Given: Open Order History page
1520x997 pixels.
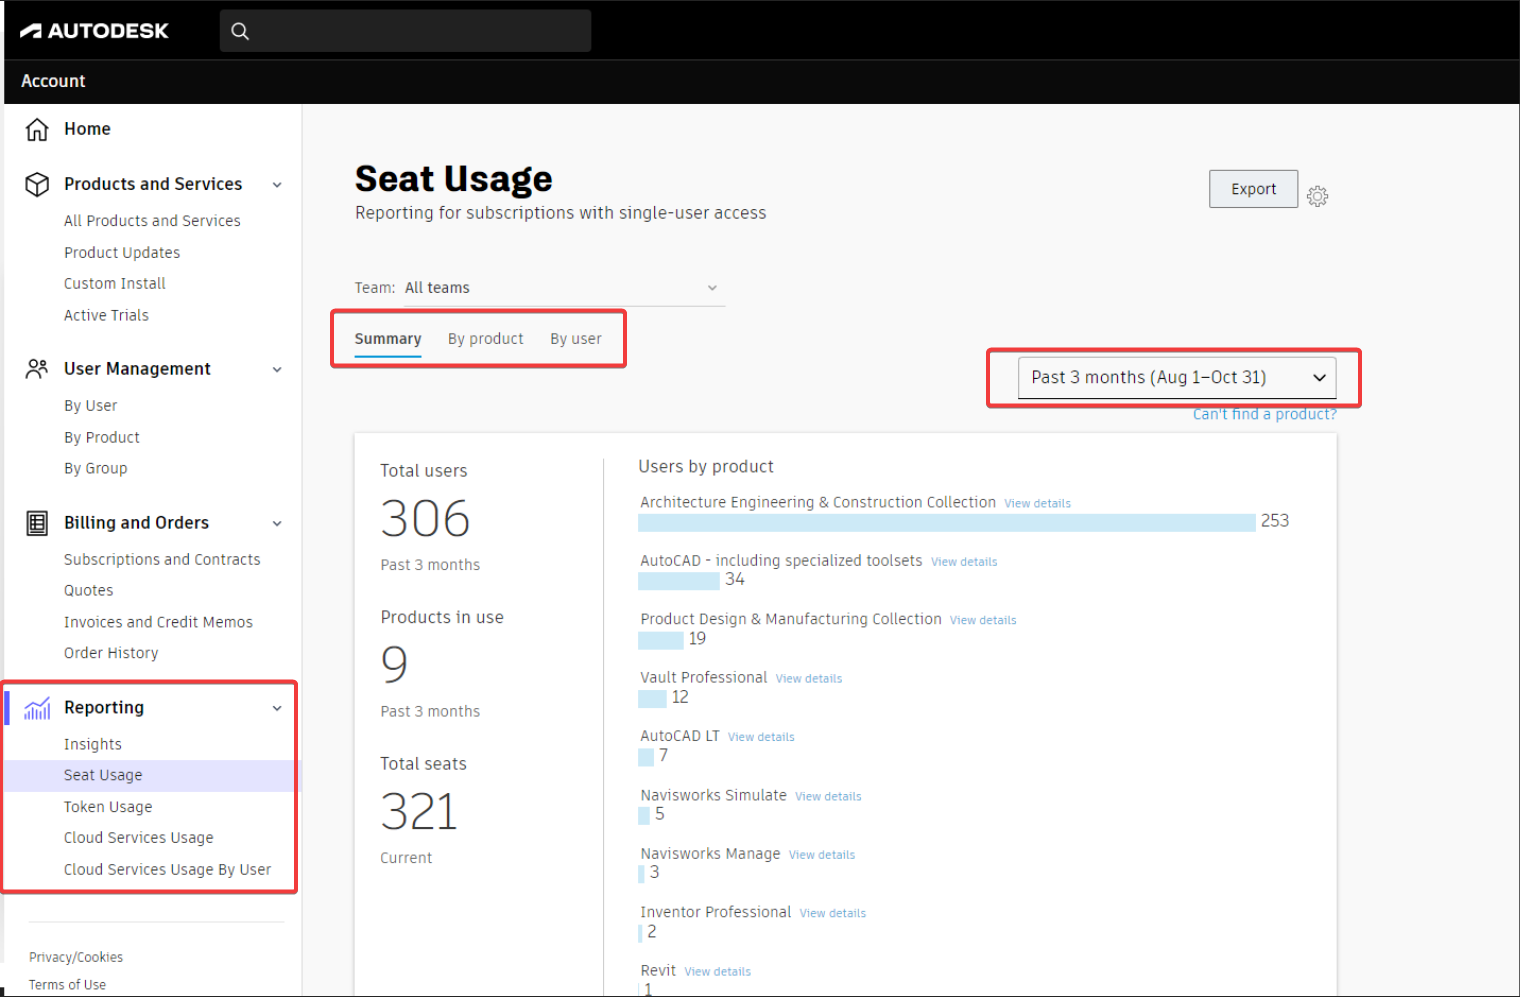Looking at the screenshot, I should (111, 653).
